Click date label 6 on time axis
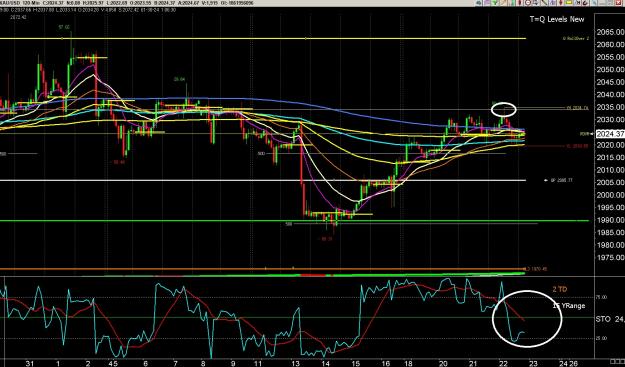 point(145,363)
